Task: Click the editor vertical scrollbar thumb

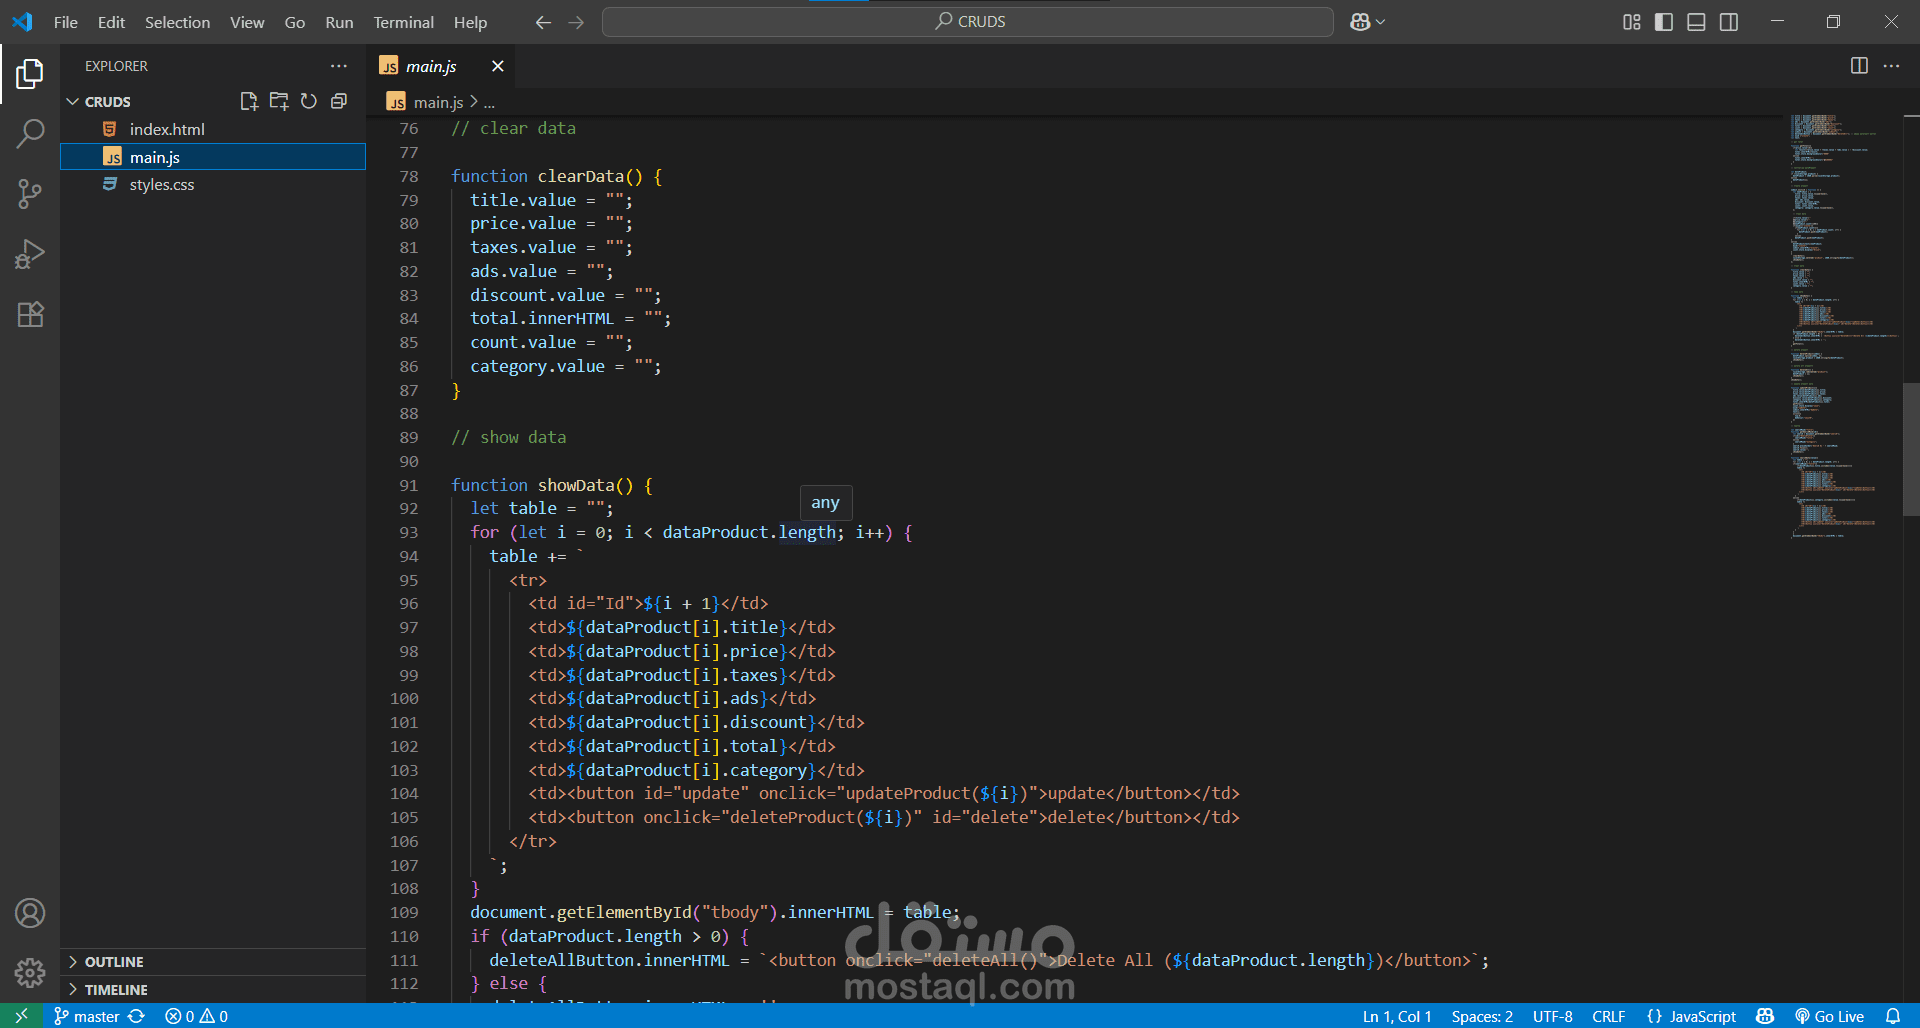Action: click(1911, 449)
